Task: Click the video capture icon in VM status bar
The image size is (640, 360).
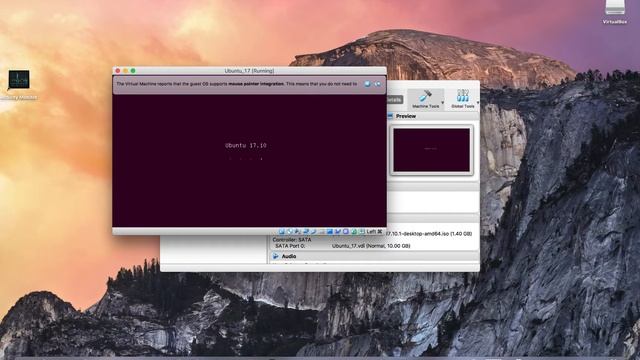Action: point(338,232)
